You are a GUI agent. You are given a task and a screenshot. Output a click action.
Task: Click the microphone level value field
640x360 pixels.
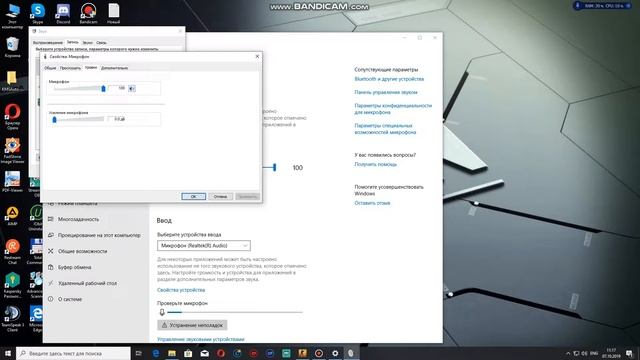[x=118, y=88]
